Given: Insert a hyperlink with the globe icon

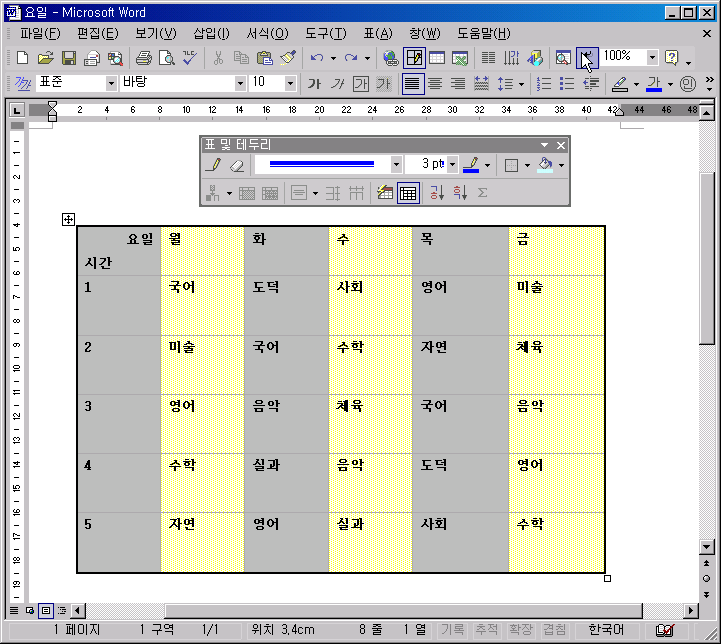Looking at the screenshot, I should [391, 58].
